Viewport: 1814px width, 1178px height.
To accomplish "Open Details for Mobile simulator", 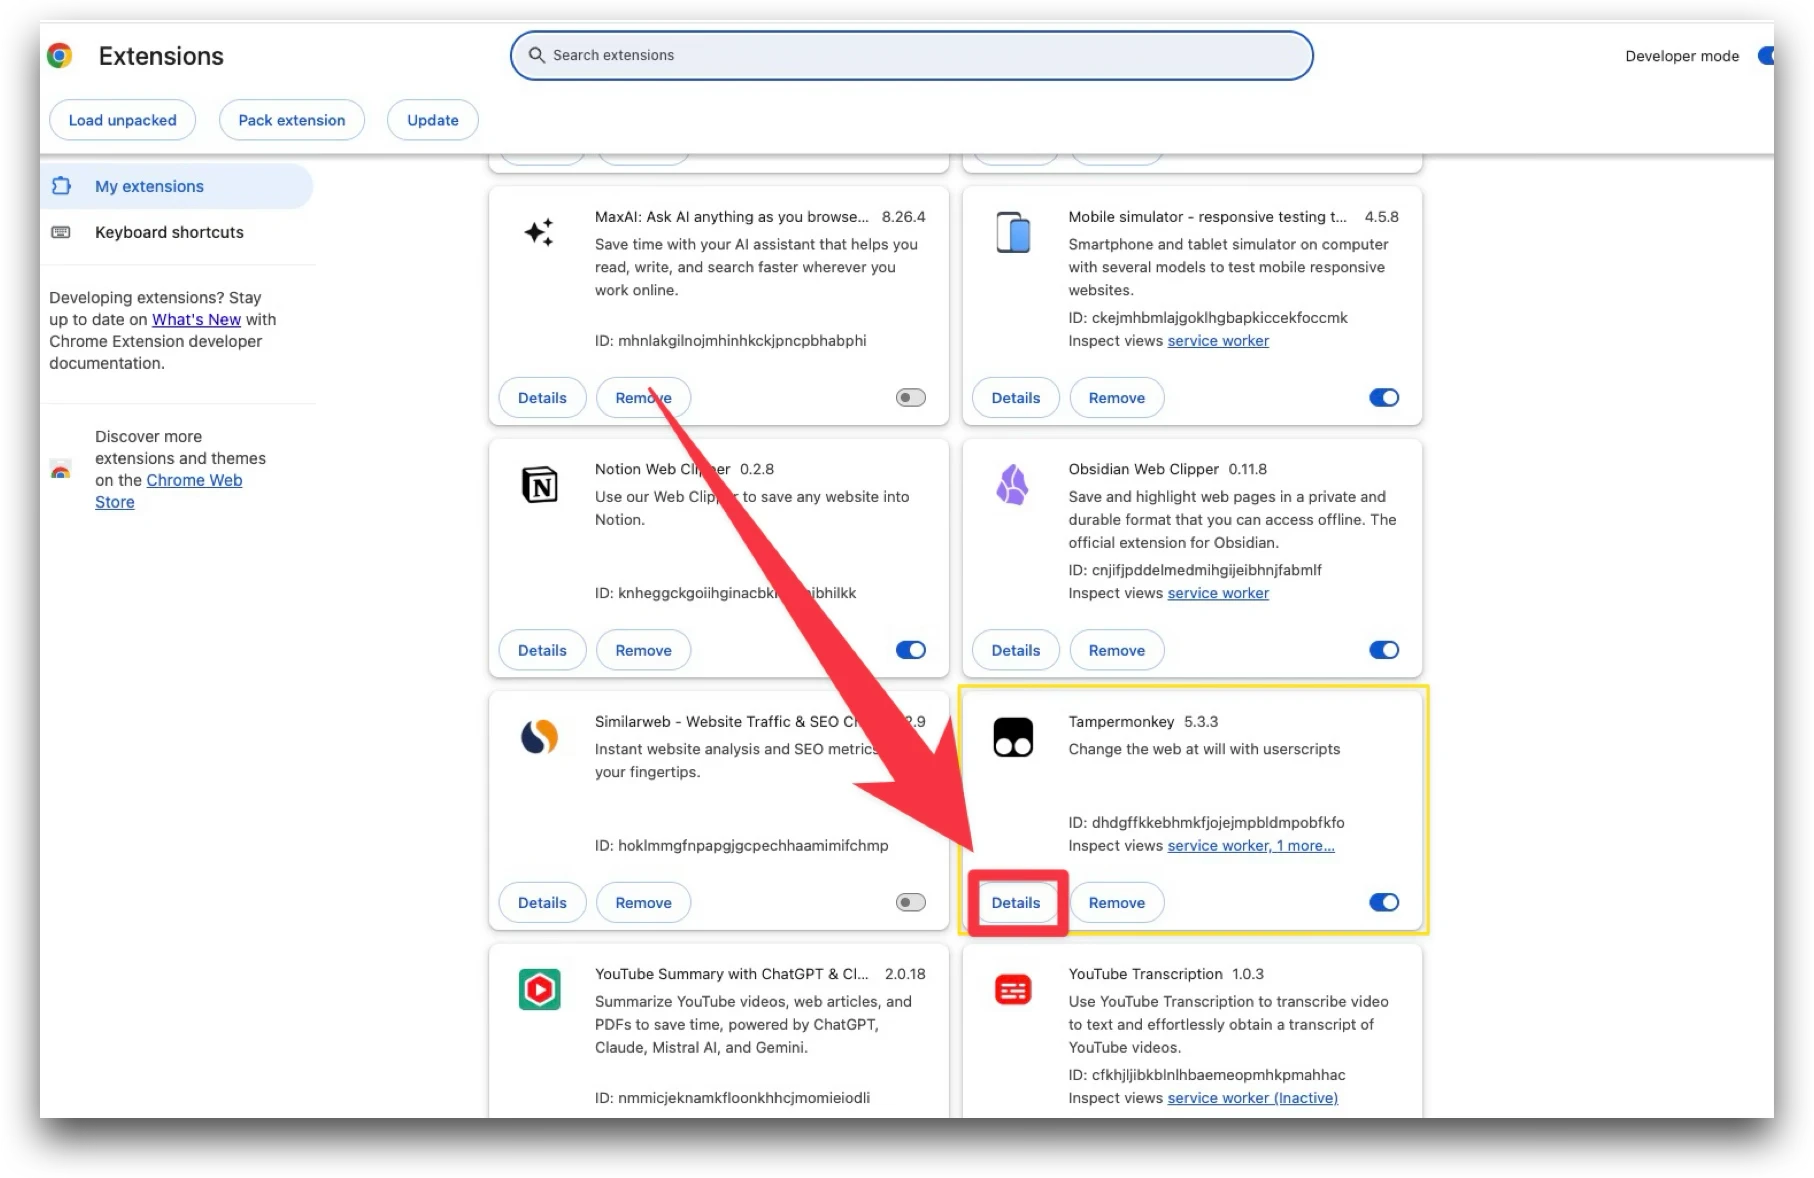I will 1016,398.
